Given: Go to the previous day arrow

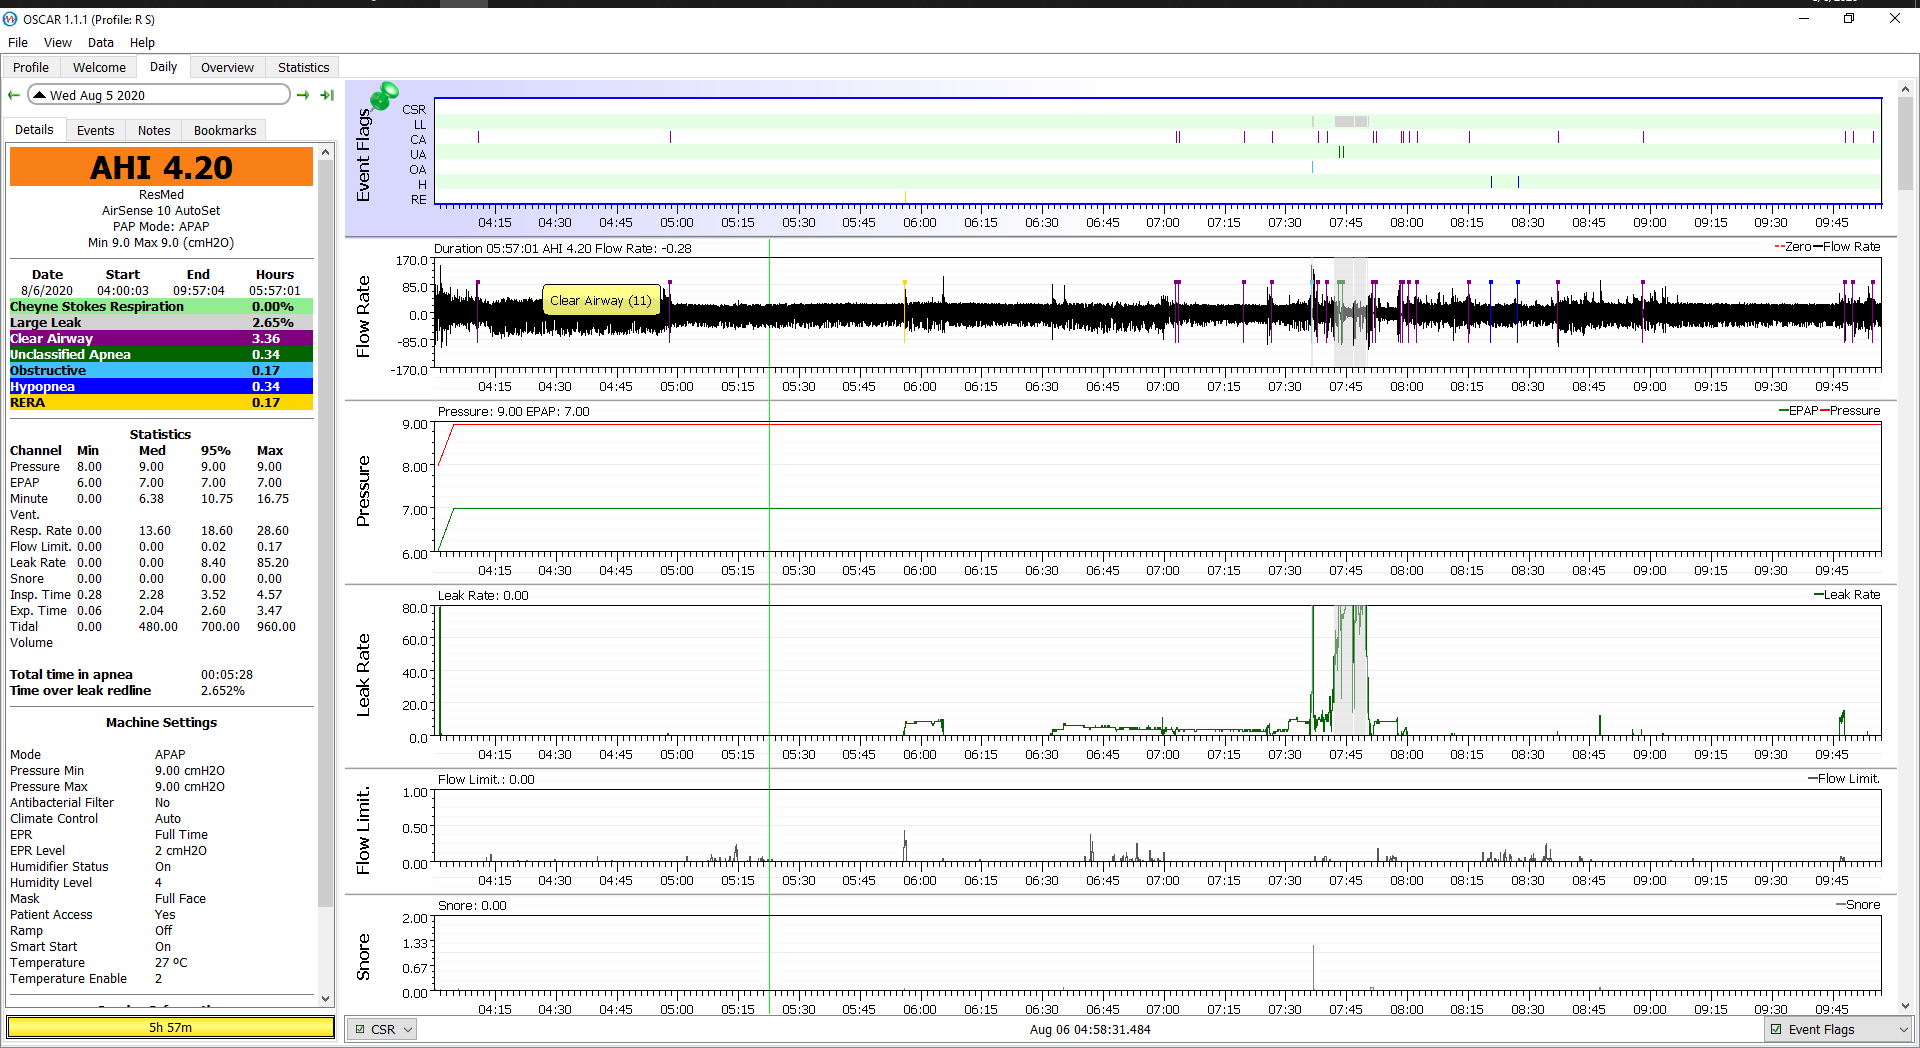Looking at the screenshot, I should pos(14,95).
